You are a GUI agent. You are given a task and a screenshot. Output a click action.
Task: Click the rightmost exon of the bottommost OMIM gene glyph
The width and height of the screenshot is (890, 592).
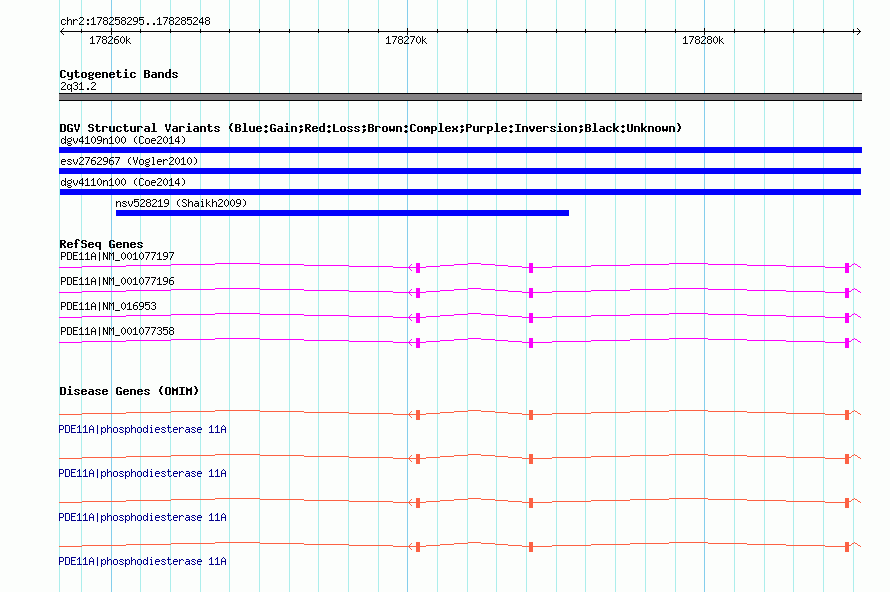[847, 547]
